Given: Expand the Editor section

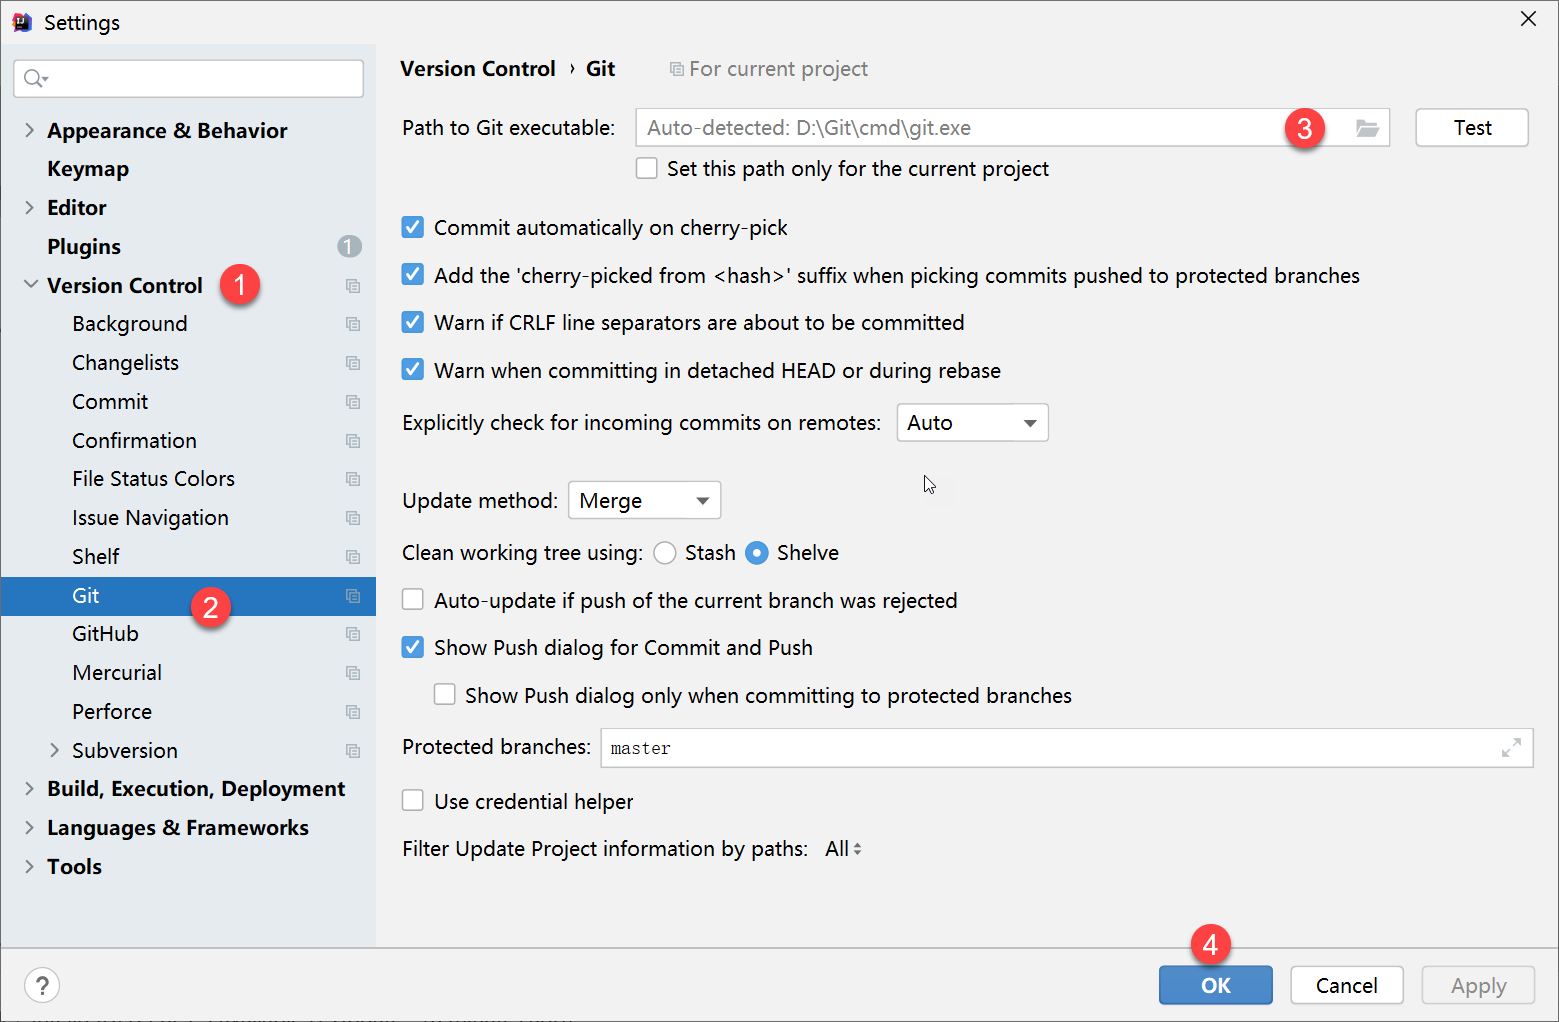Looking at the screenshot, I should pyautogui.click(x=29, y=207).
